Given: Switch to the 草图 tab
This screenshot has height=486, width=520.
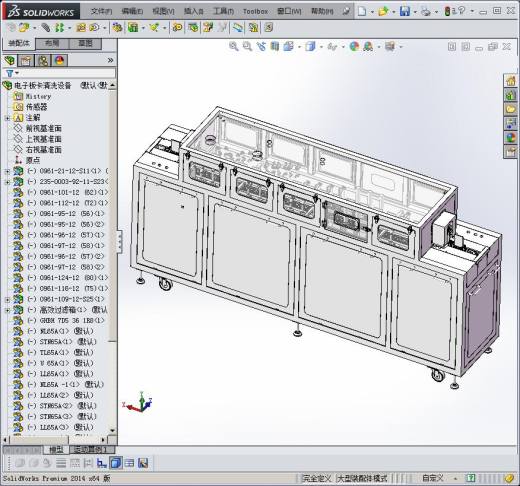Looking at the screenshot, I should [x=85, y=43].
